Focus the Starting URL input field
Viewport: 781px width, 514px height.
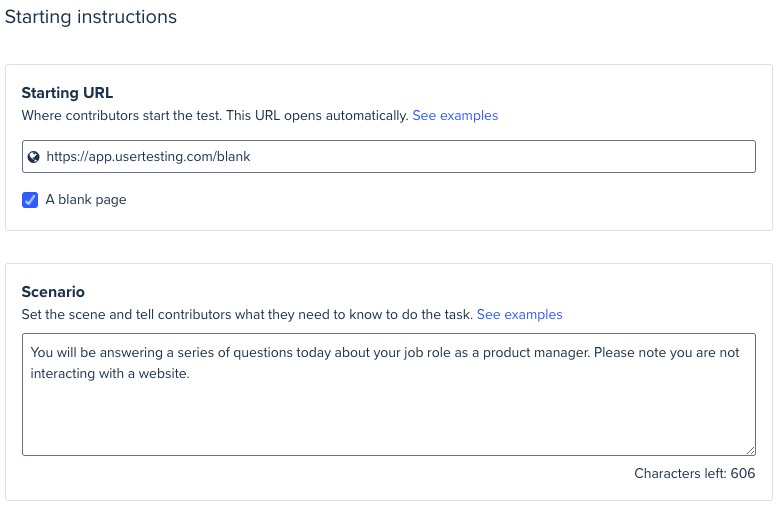(x=389, y=156)
